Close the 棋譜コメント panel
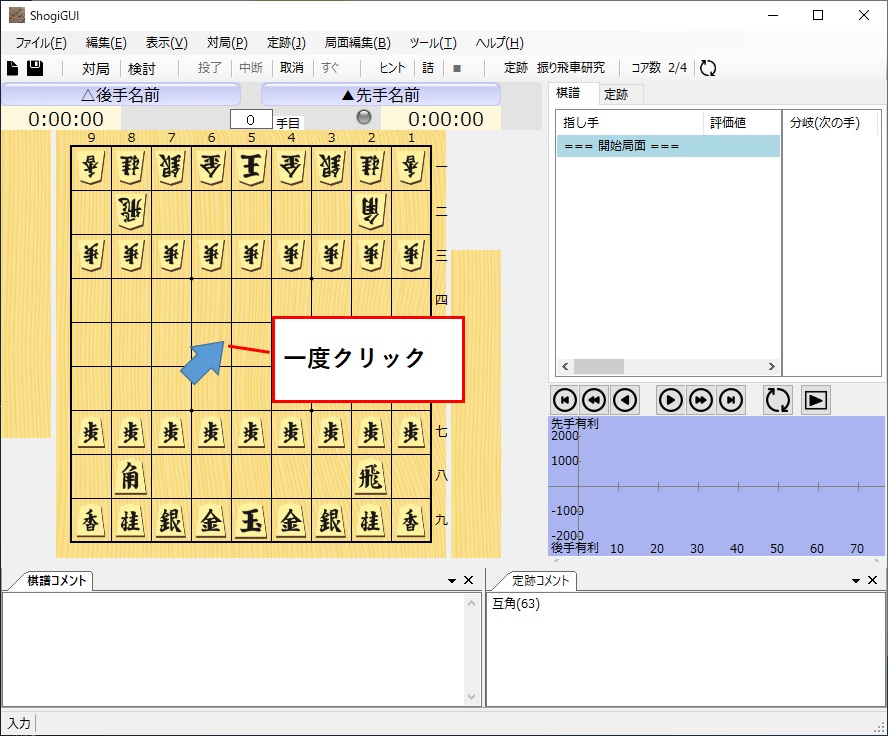This screenshot has height=736, width=888. [468, 580]
